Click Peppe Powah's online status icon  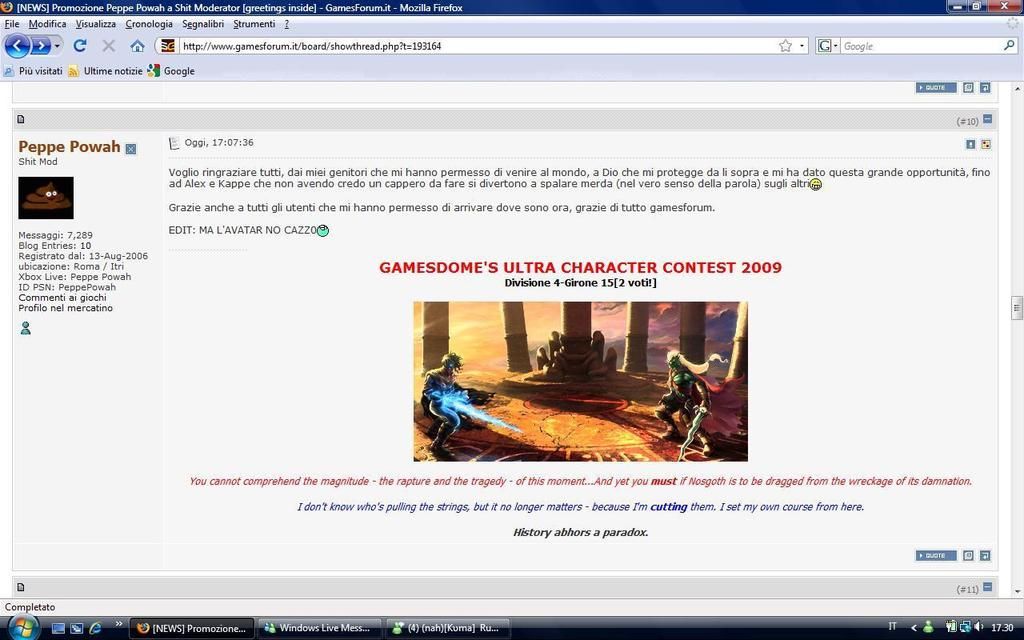click(x=131, y=149)
